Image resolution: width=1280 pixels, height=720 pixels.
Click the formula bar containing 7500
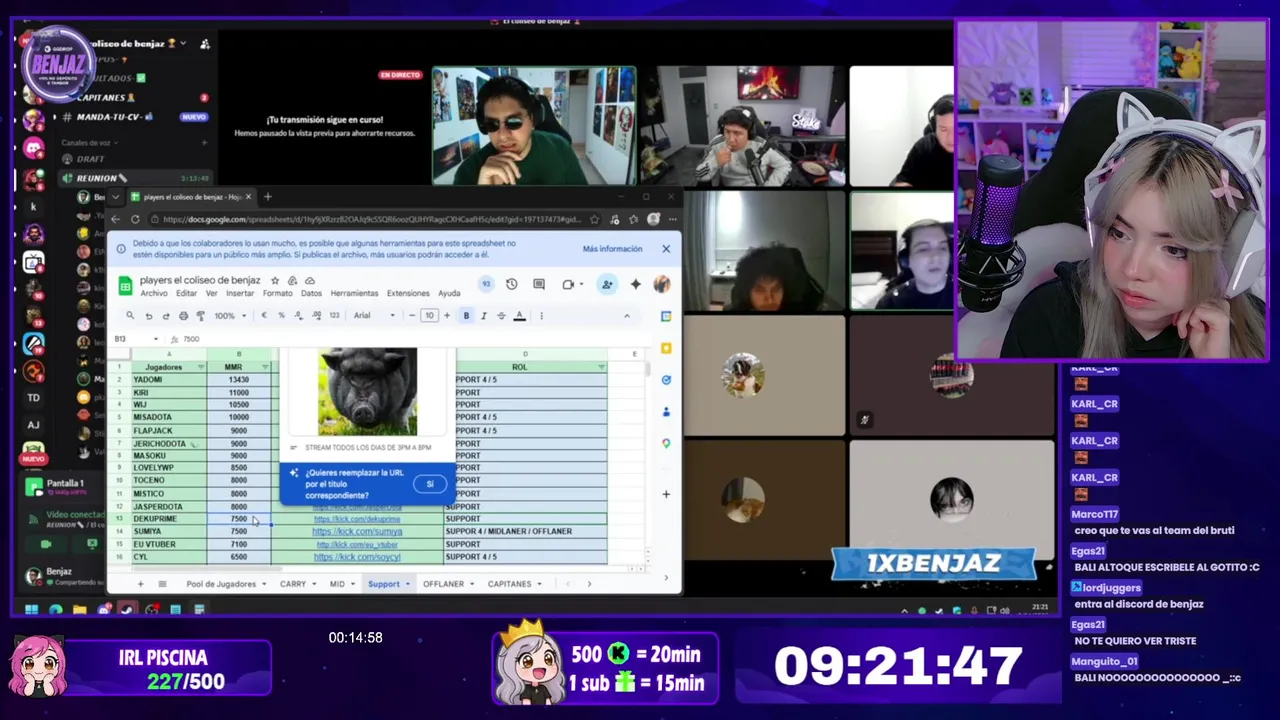tap(410, 339)
